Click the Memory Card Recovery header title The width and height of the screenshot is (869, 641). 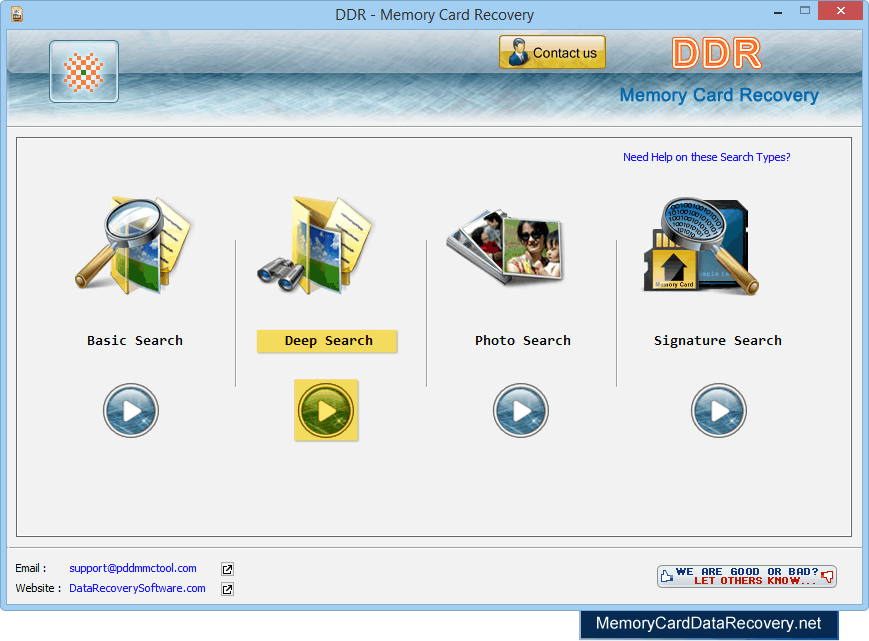pyautogui.click(x=719, y=95)
